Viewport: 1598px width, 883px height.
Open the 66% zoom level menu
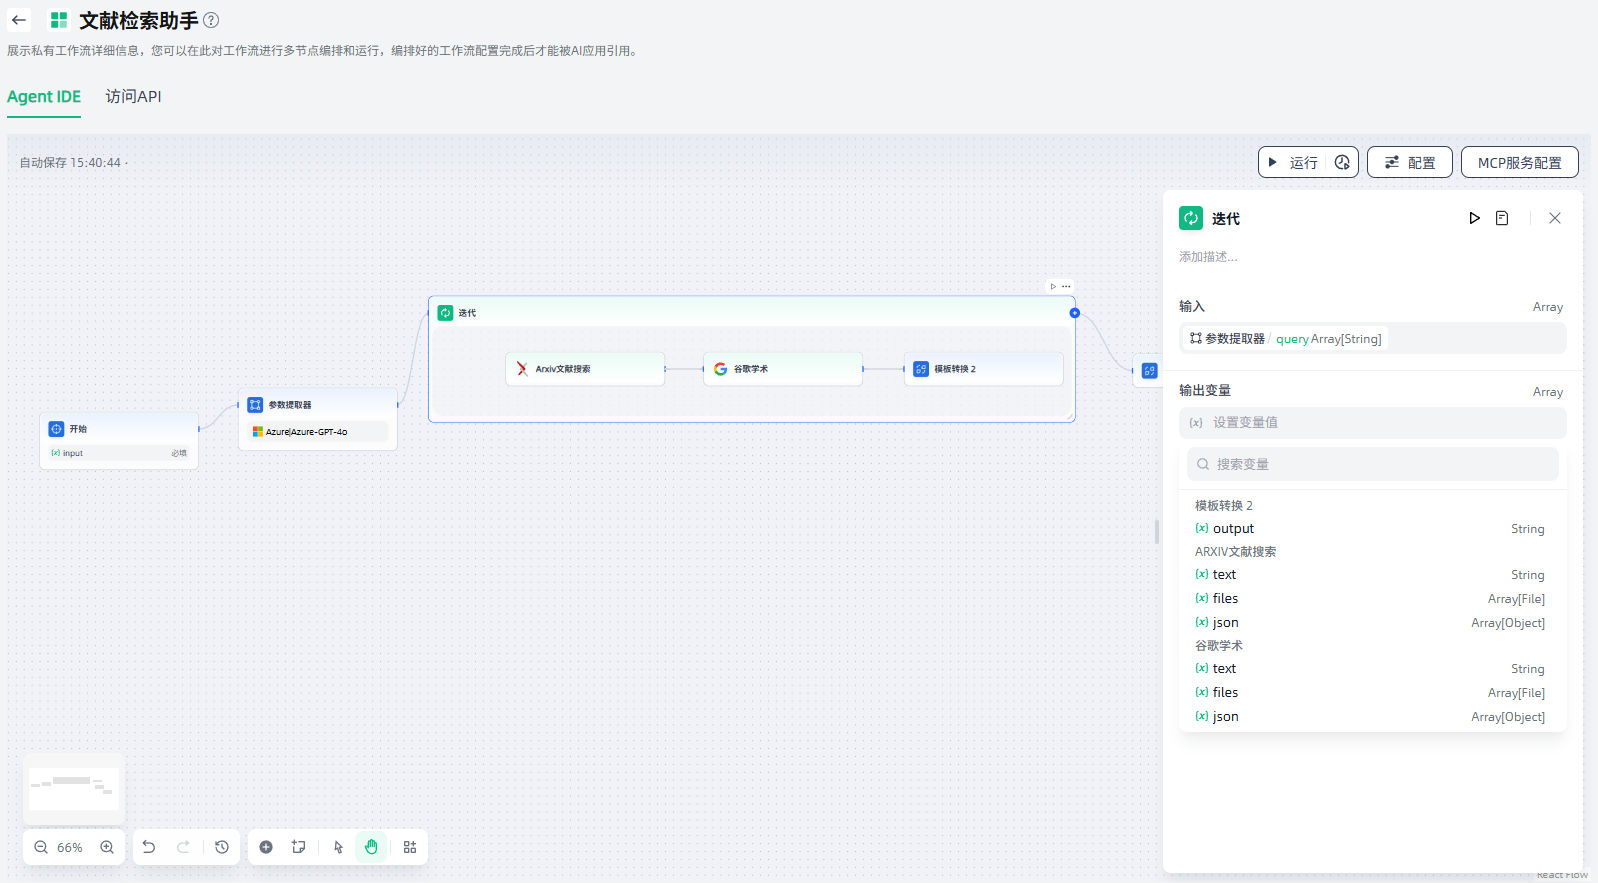point(70,847)
